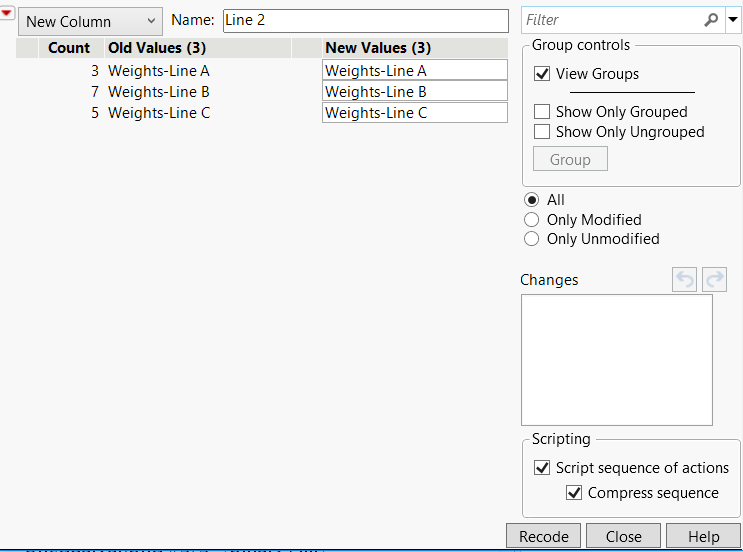Enable Show Only Grouped checkbox
The image size is (743, 552).
click(x=543, y=112)
